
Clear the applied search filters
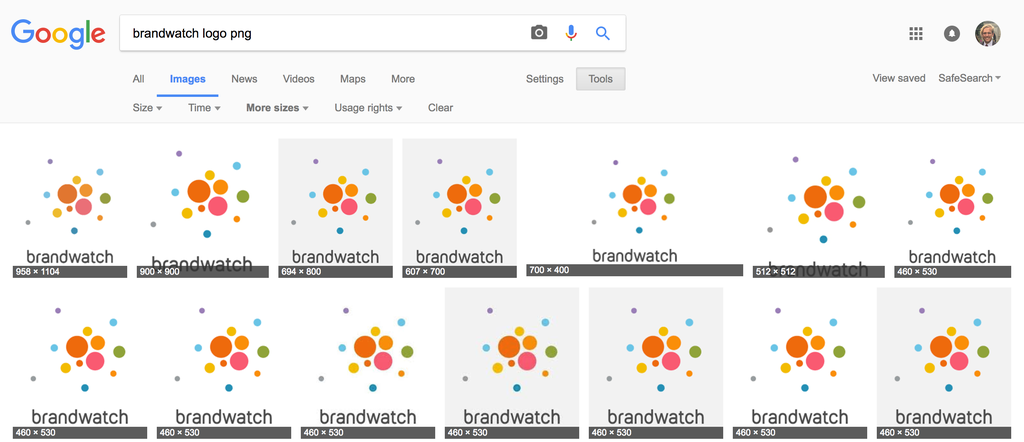point(440,108)
